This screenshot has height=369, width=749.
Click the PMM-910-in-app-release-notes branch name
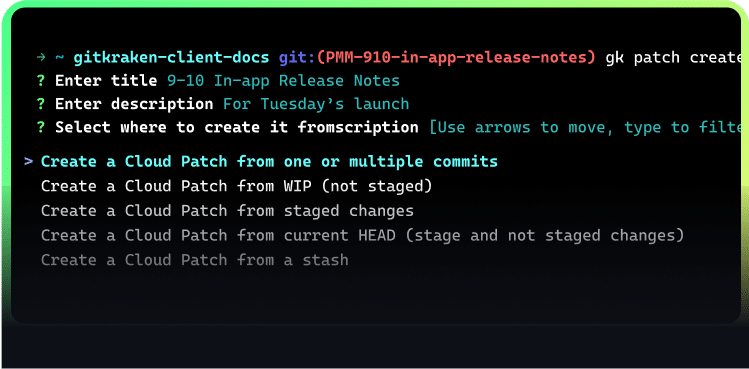pyautogui.click(x=456, y=58)
